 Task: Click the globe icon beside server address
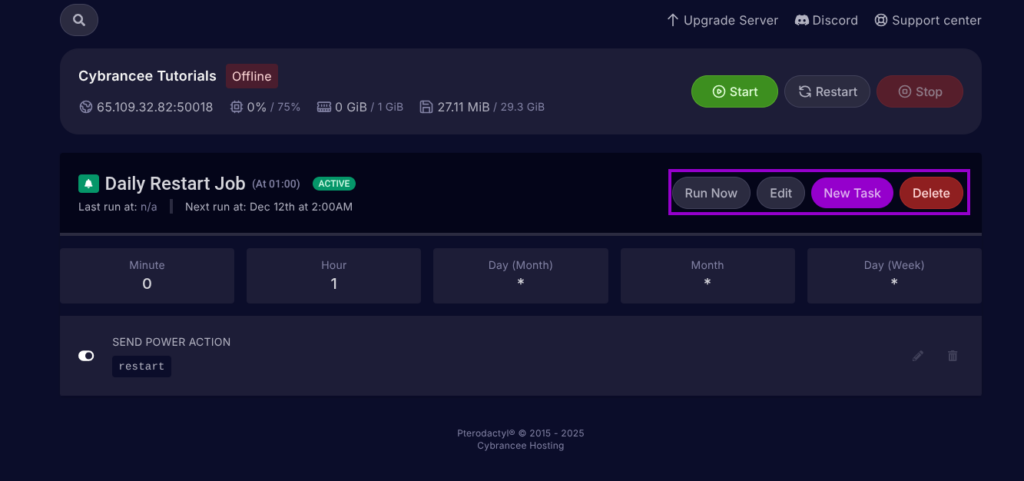coord(86,107)
